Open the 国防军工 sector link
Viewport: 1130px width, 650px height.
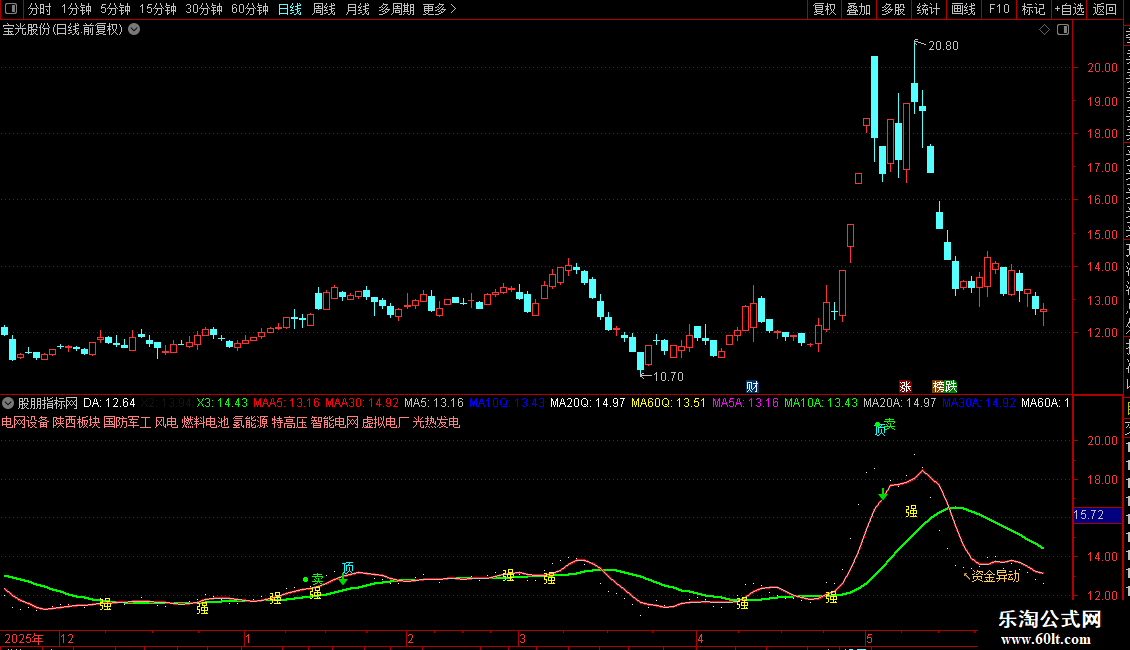click(128, 422)
